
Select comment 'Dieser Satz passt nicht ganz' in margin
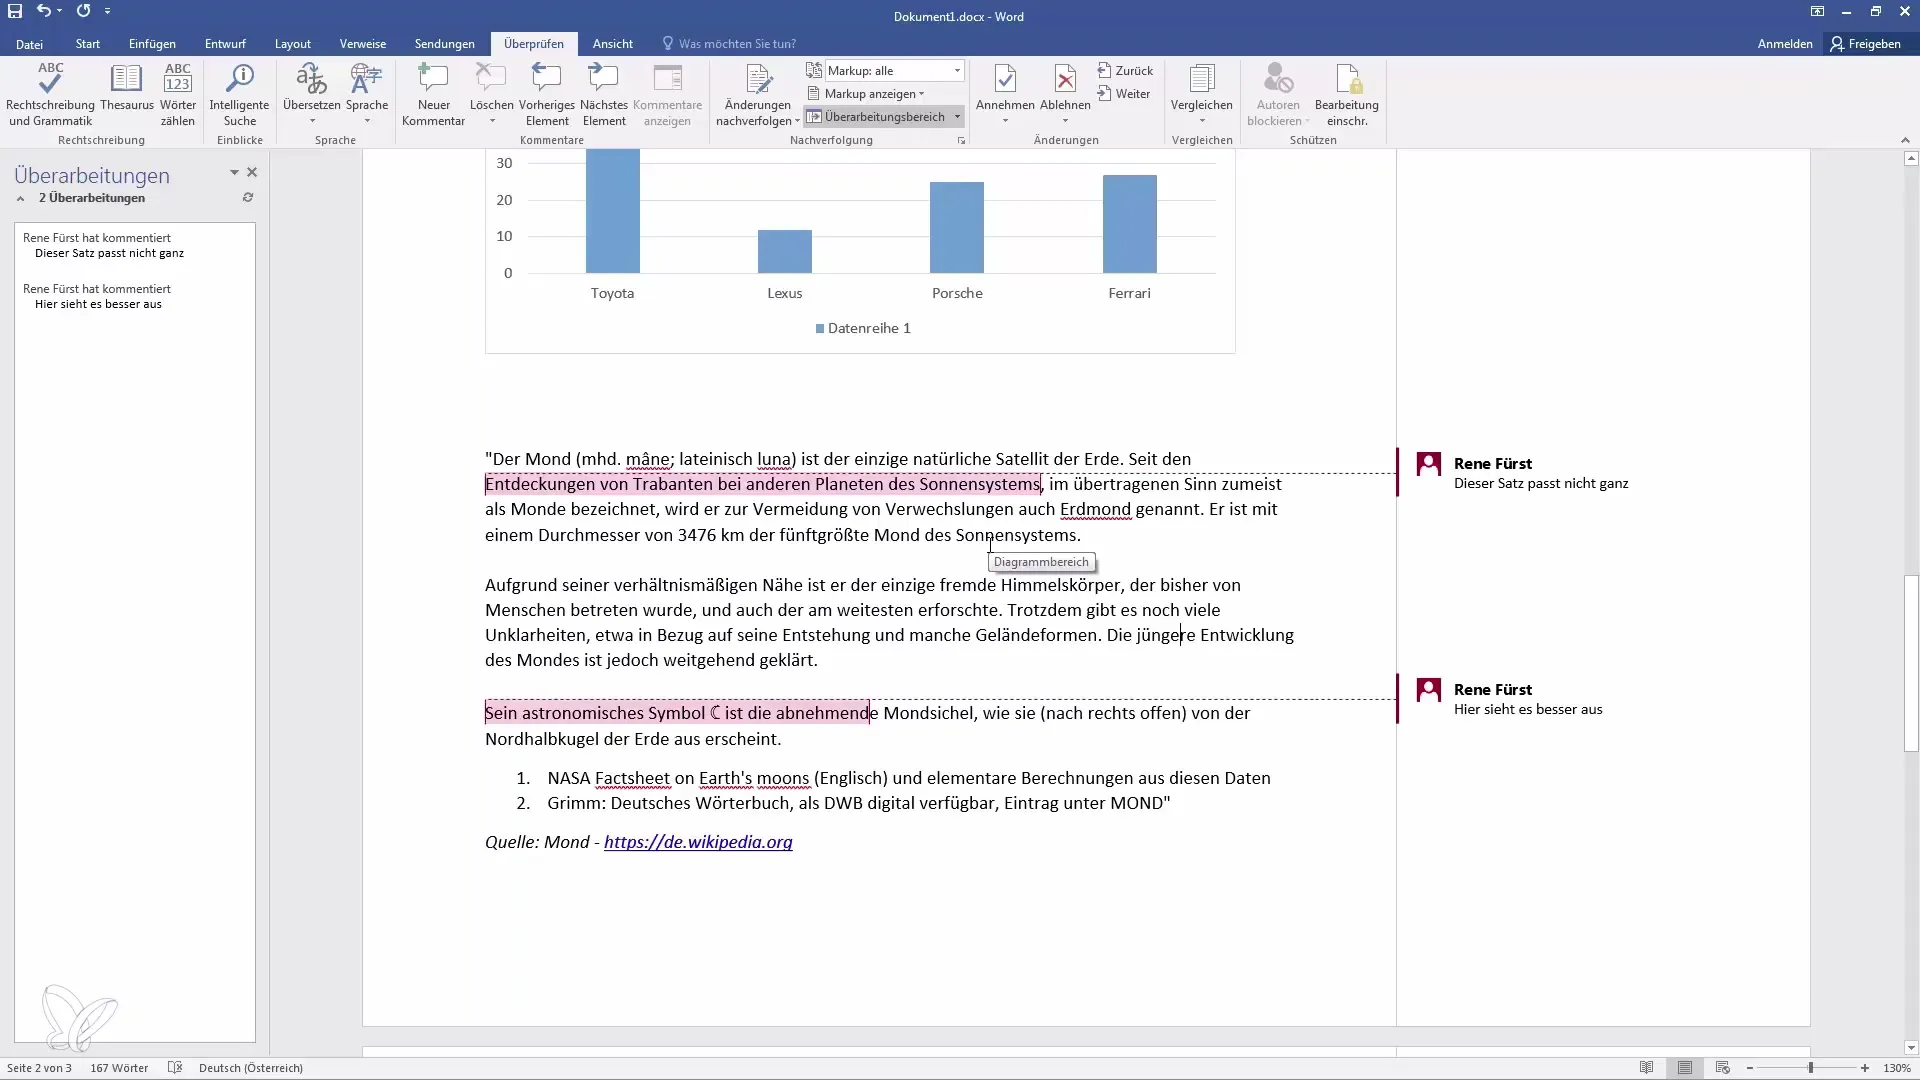[x=1541, y=483]
